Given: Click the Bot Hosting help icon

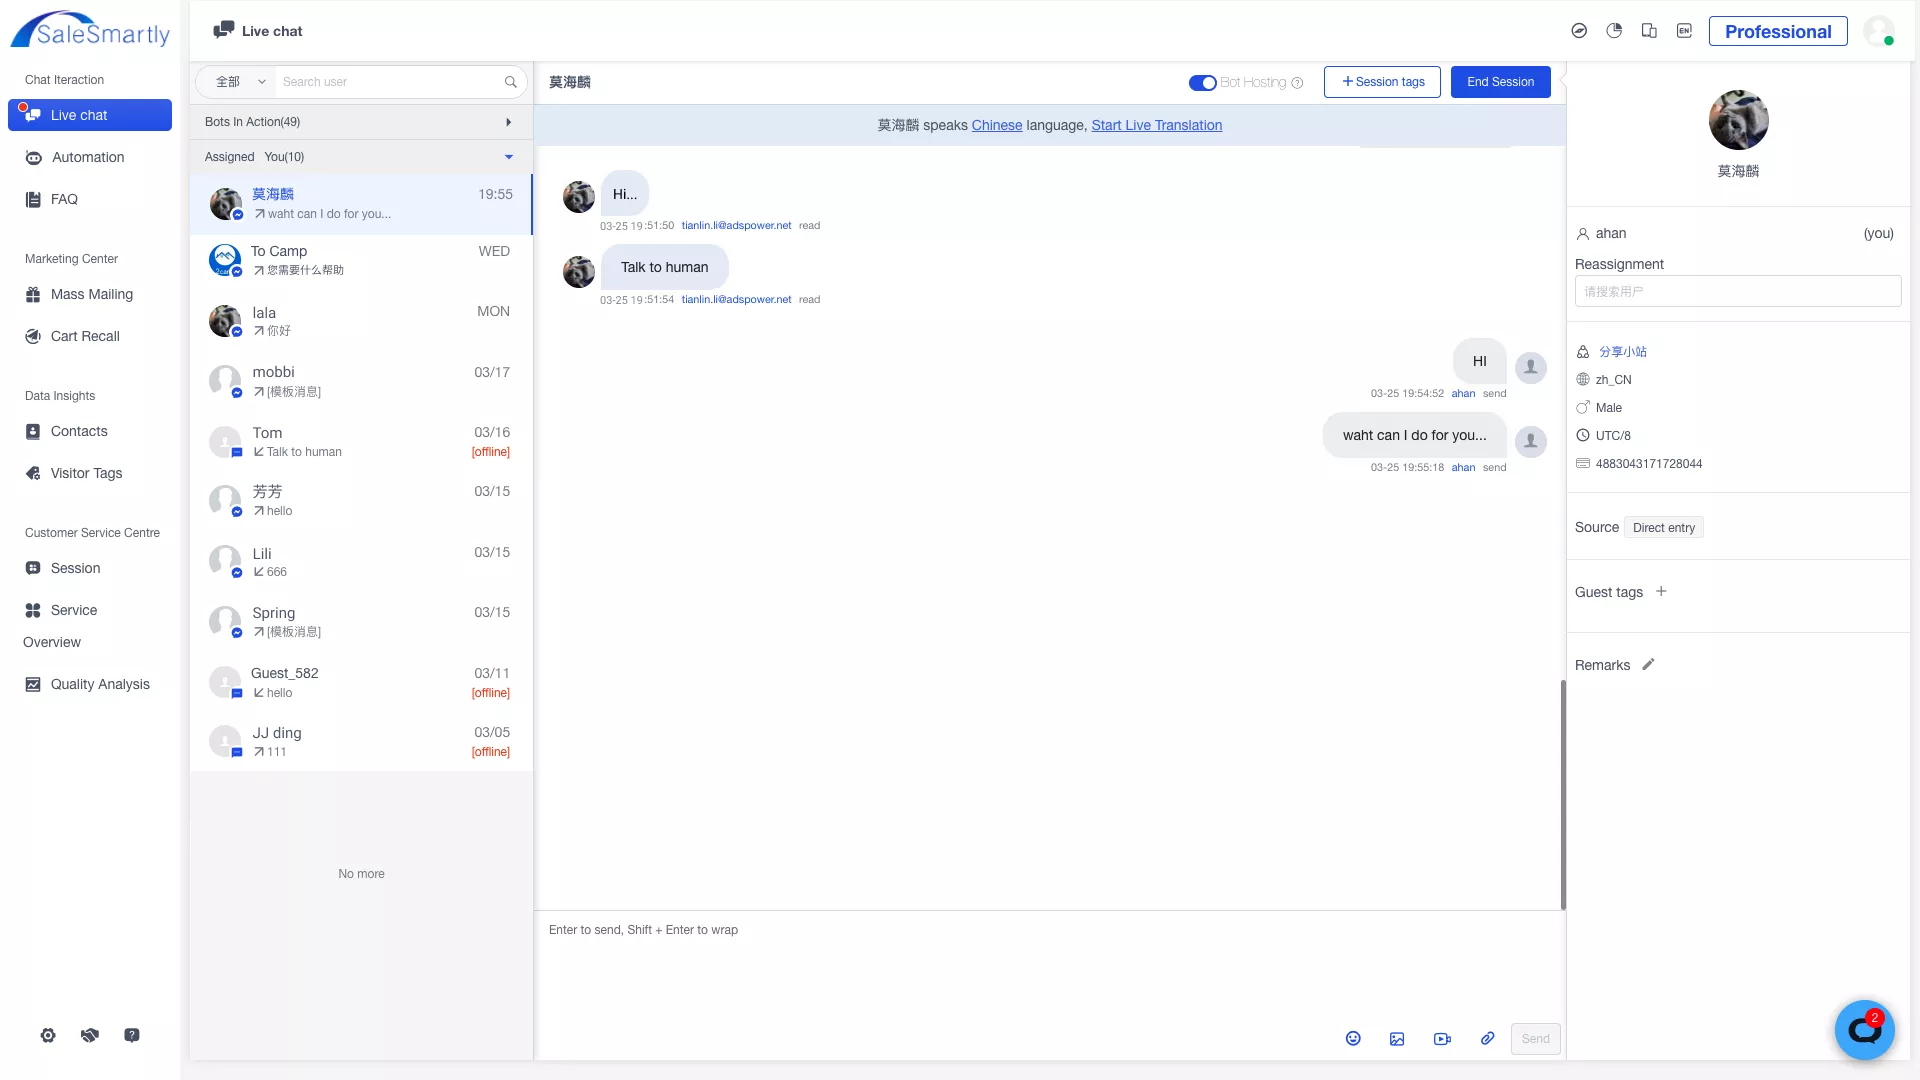Looking at the screenshot, I should (x=1297, y=83).
